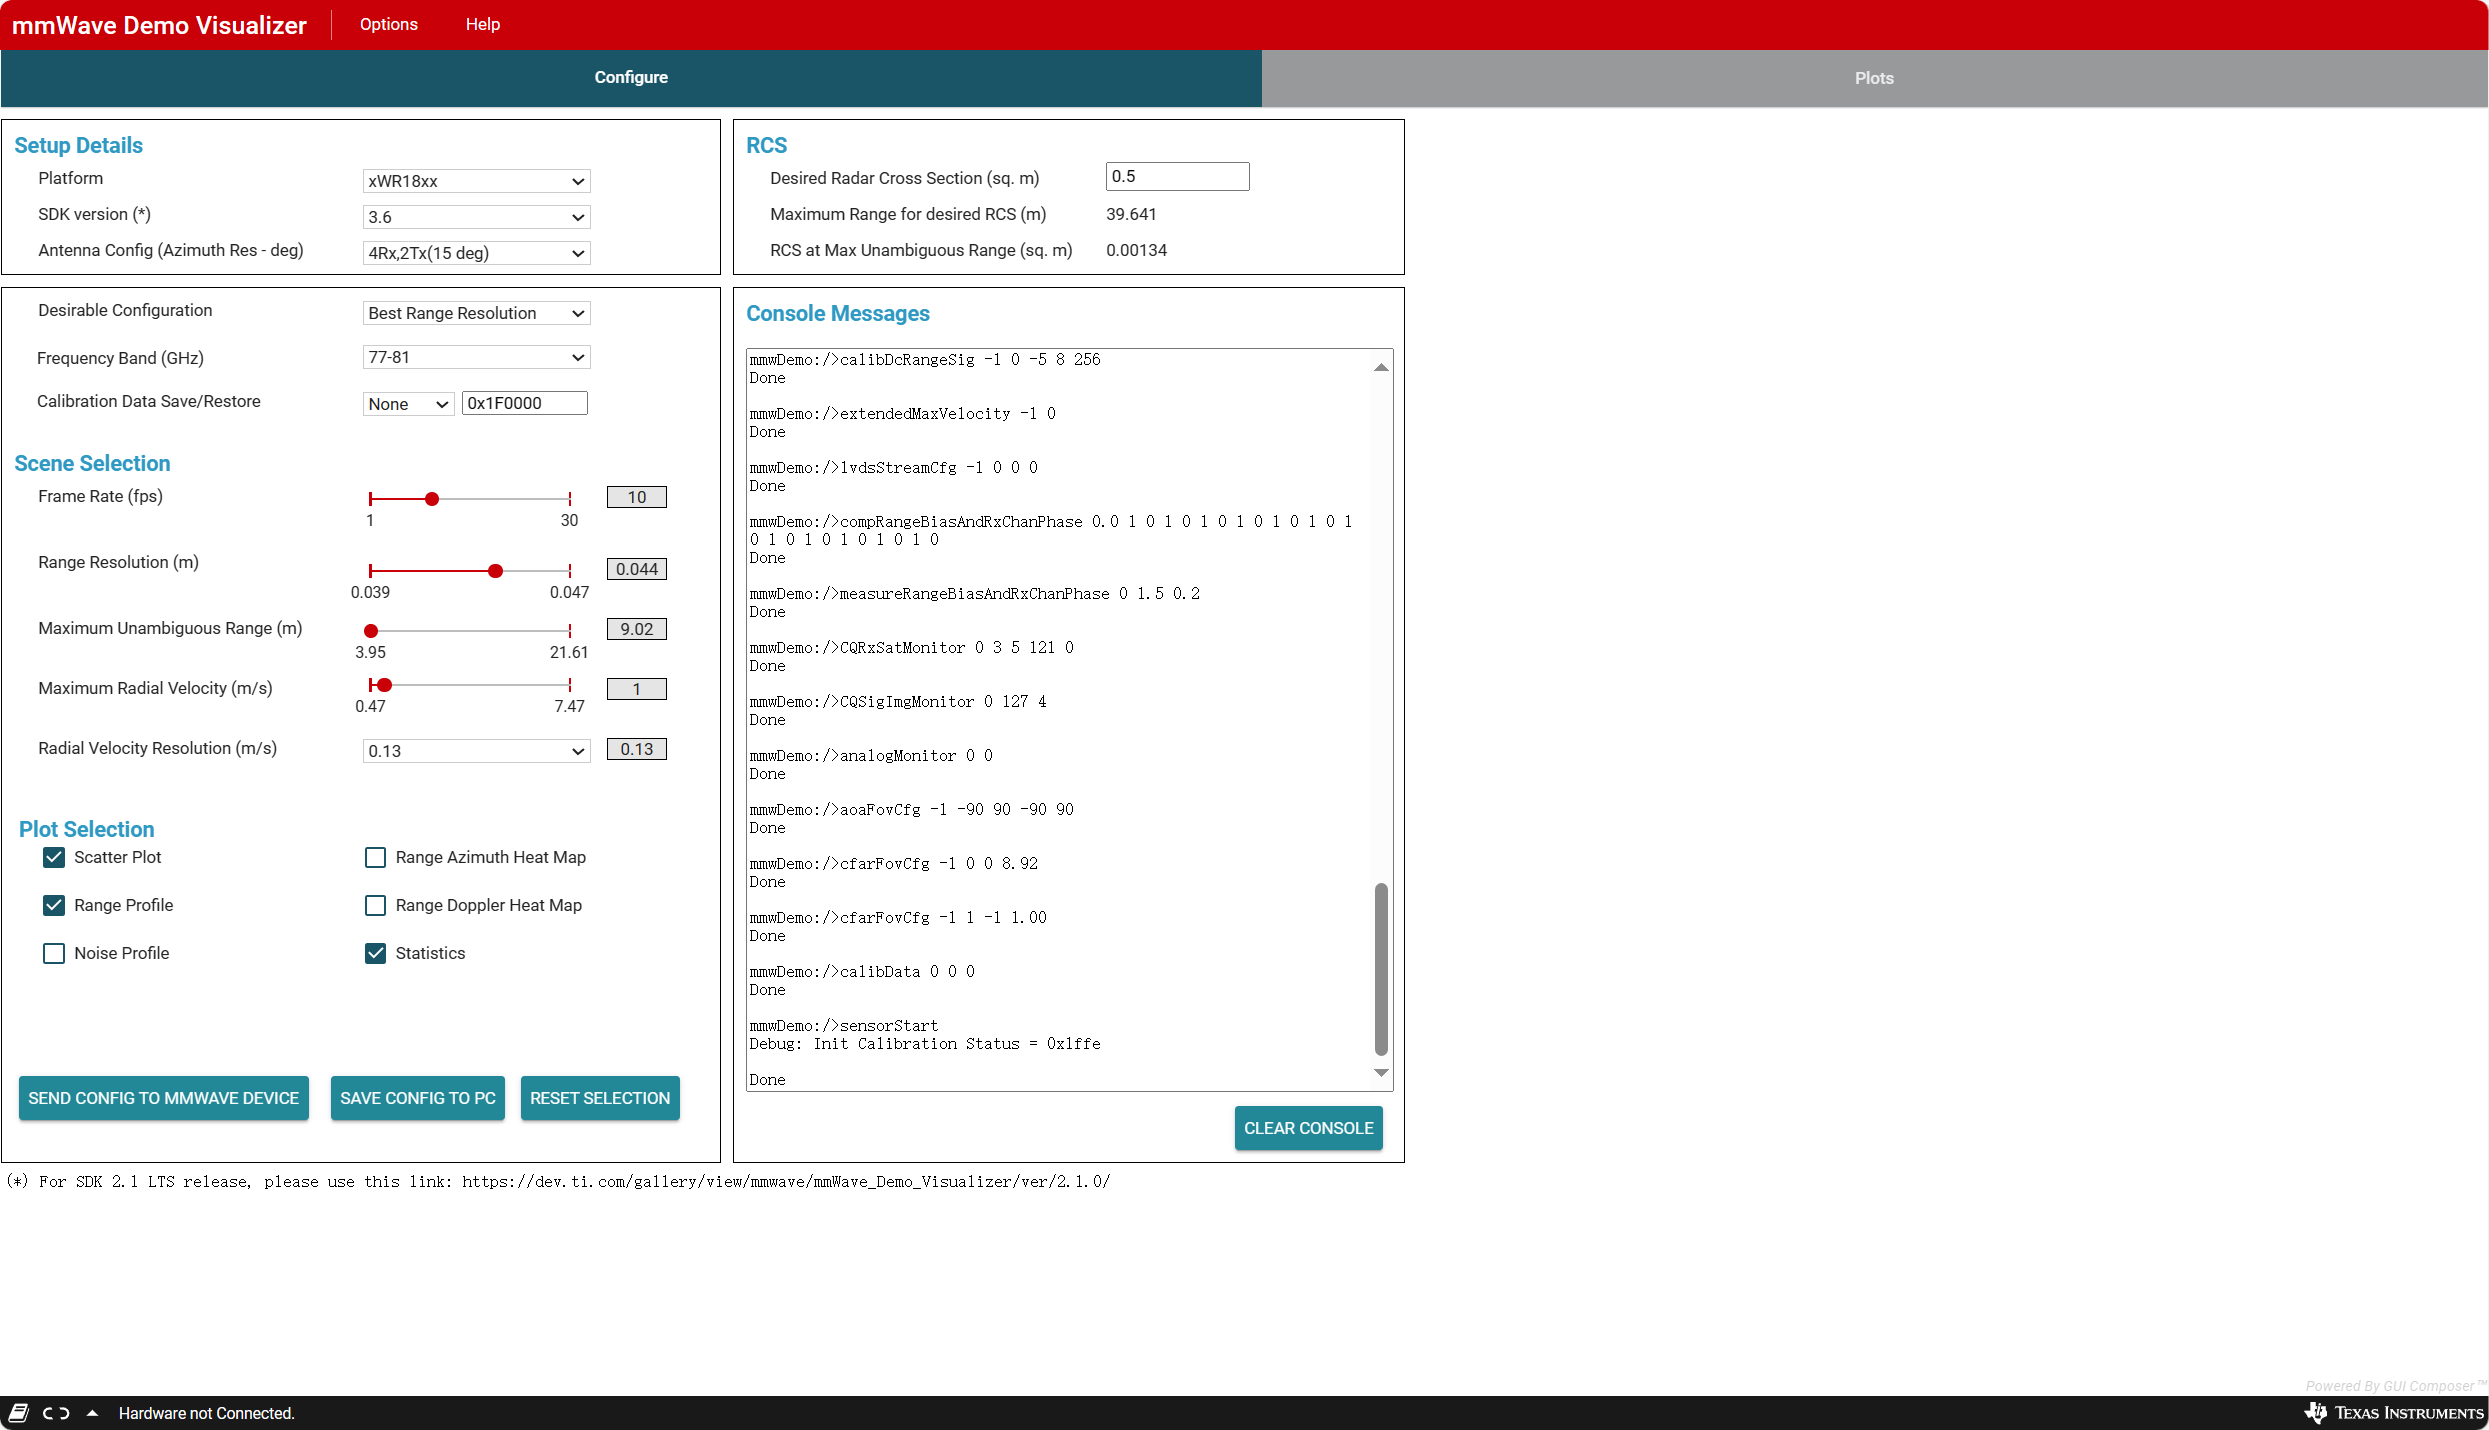Check the Range Azimuth Heat Map box
The image size is (2489, 1430).
tap(375, 857)
